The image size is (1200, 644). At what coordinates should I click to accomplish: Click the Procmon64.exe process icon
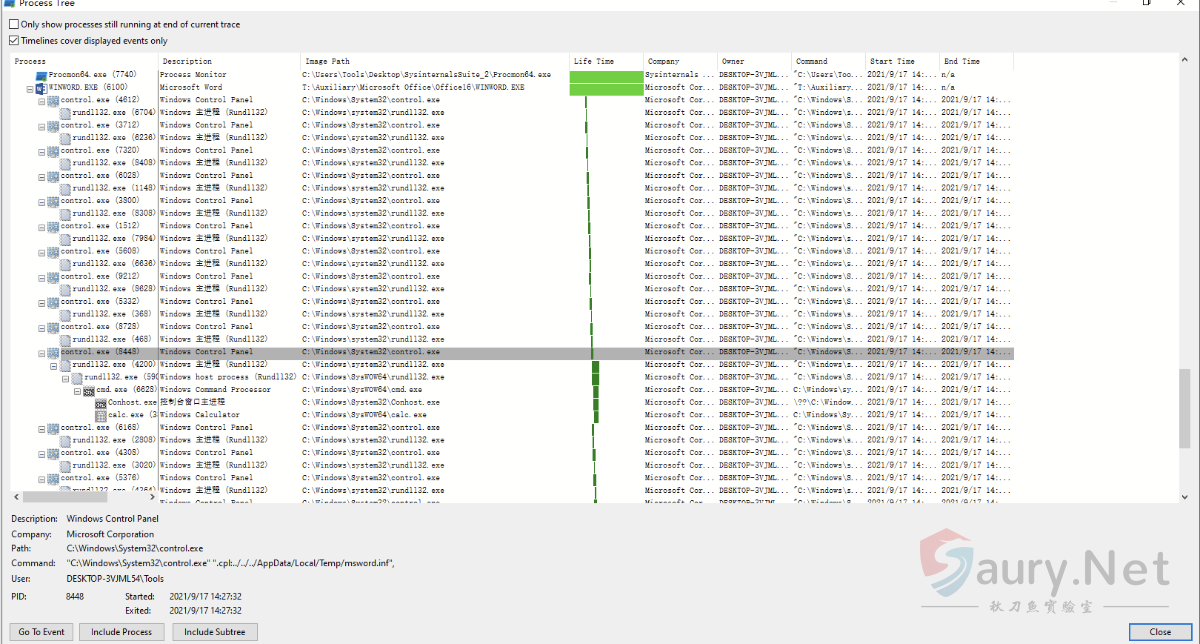(41, 75)
